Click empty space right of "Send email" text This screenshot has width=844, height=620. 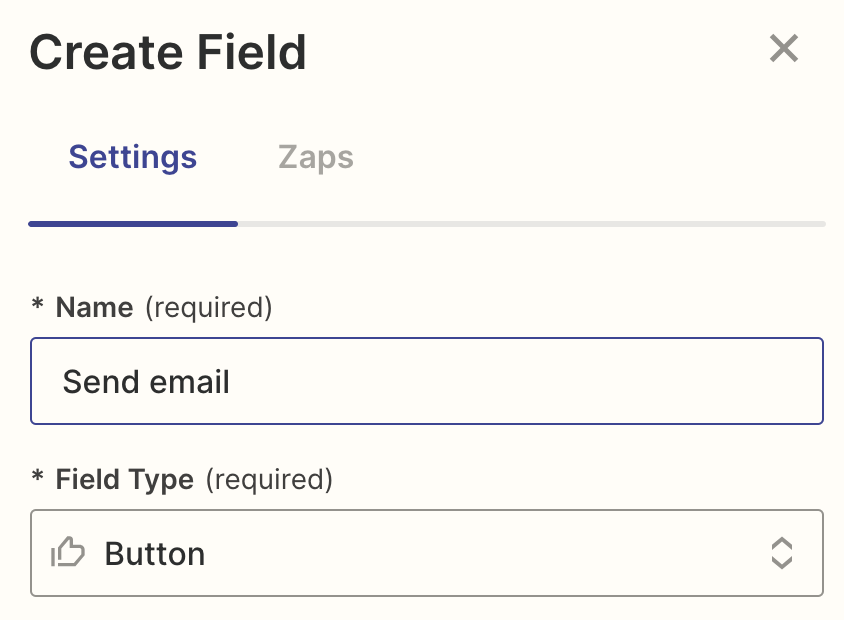pyautogui.click(x=520, y=381)
